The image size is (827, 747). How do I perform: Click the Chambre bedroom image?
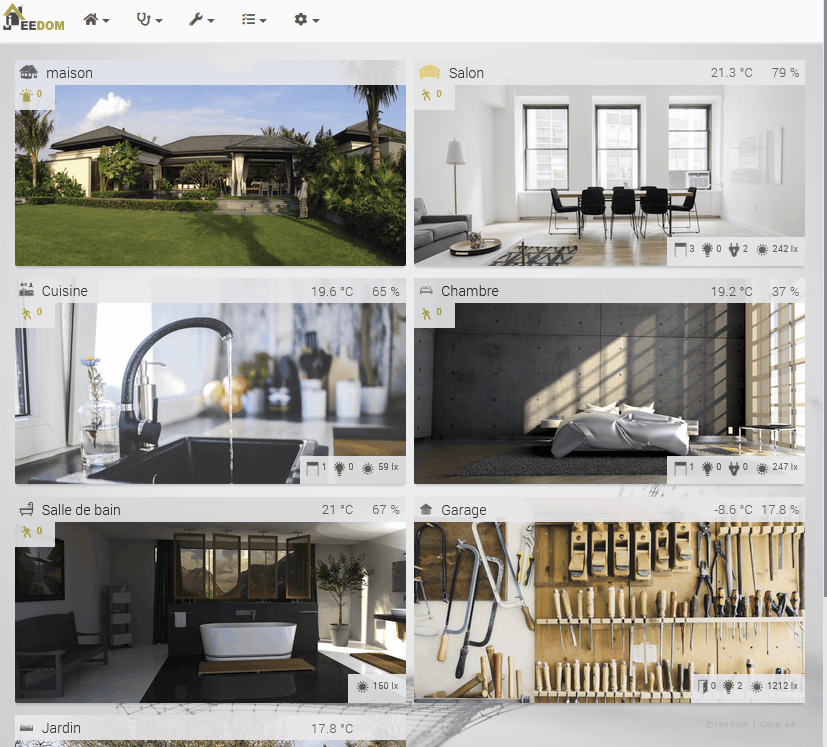(x=580, y=390)
